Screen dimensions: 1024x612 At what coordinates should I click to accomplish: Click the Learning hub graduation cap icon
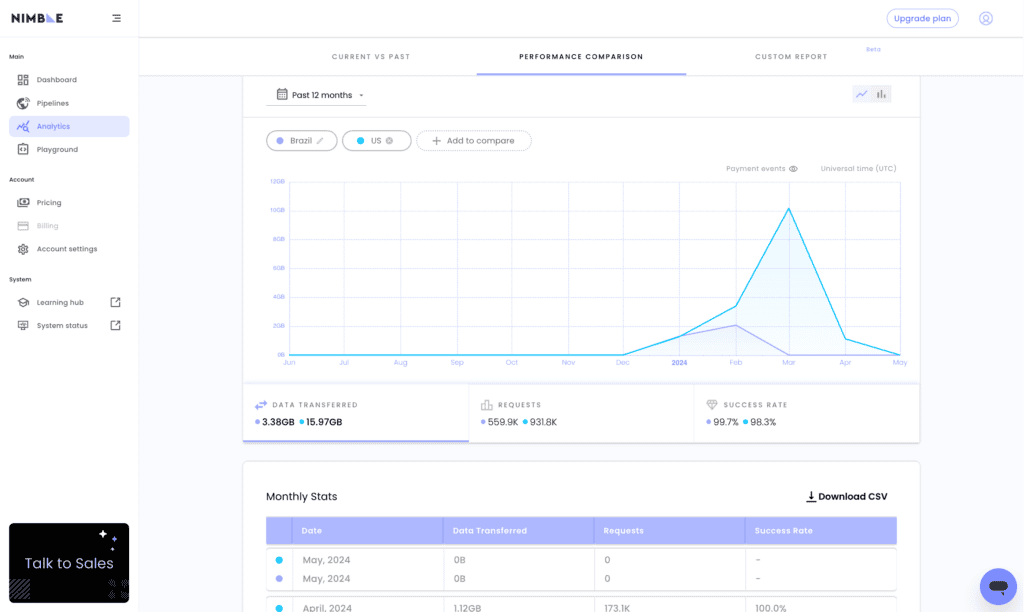pos(23,302)
